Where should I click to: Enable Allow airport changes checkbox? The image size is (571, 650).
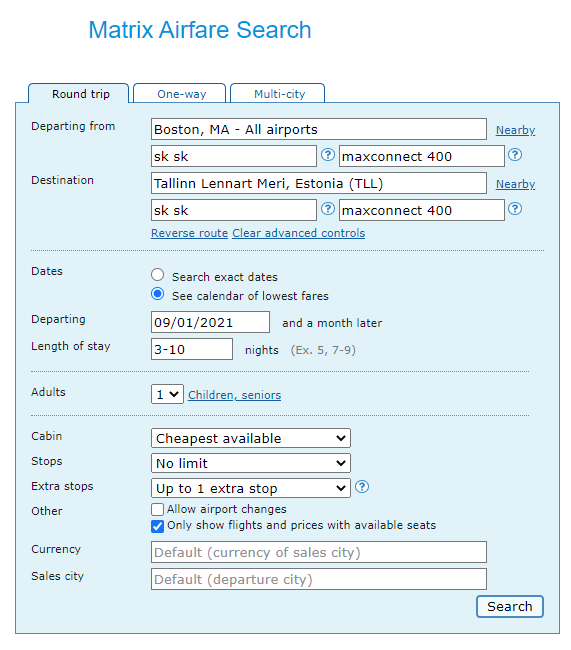(x=157, y=509)
